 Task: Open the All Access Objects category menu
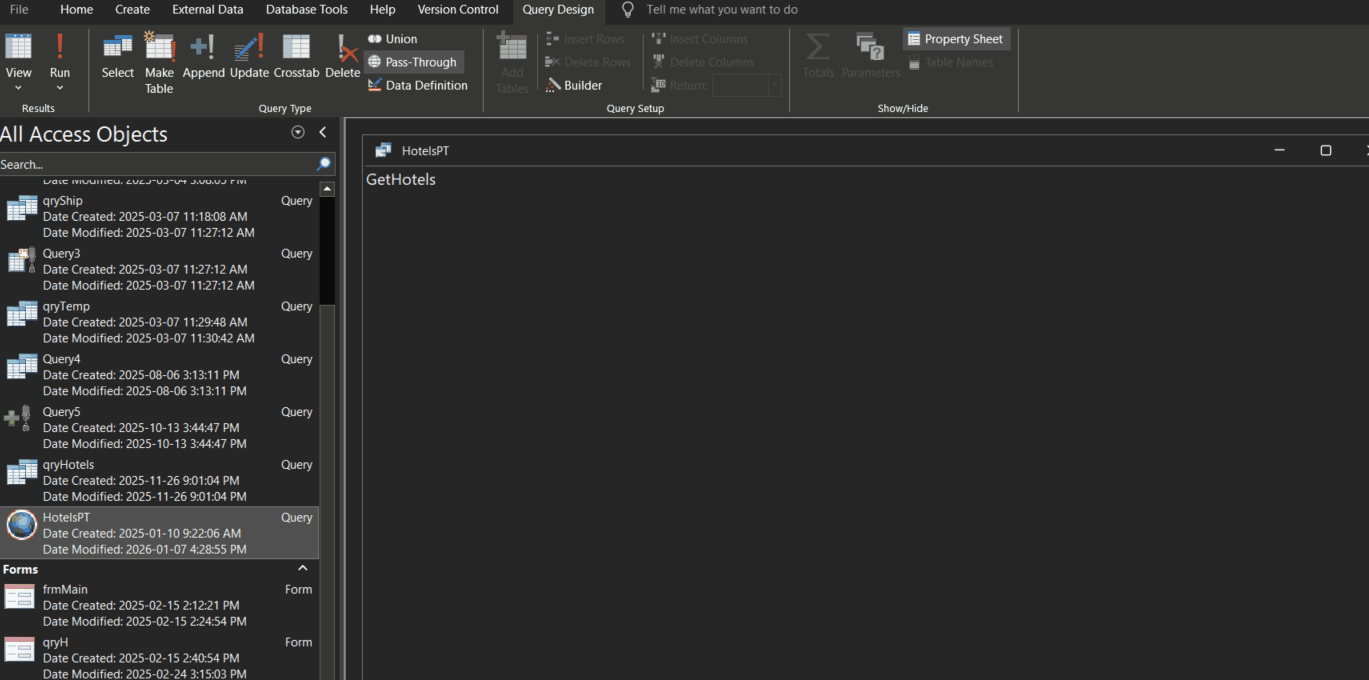coord(298,131)
